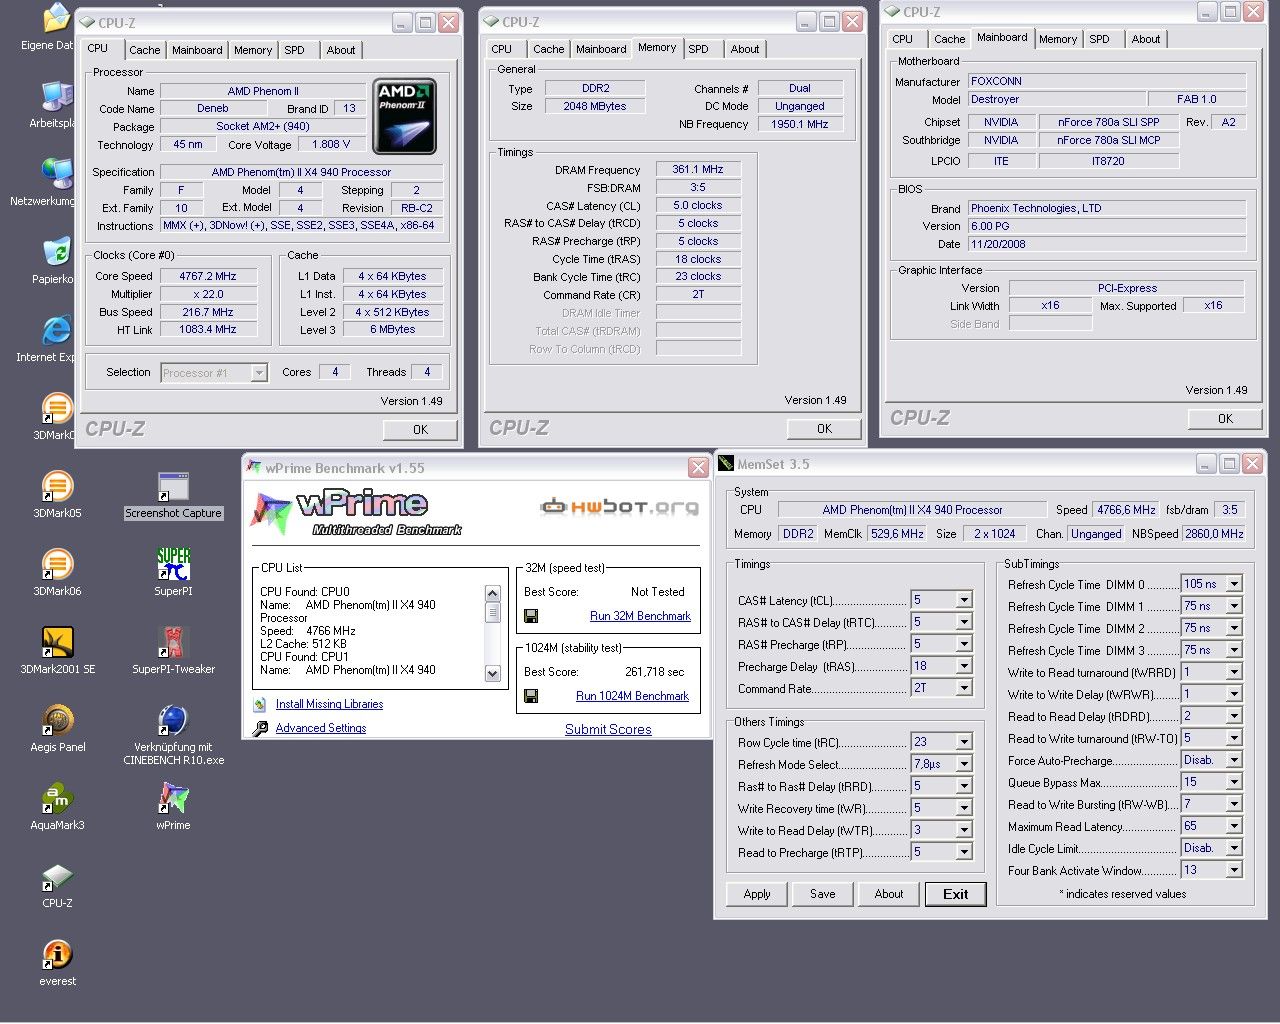The height and width of the screenshot is (1024, 1280).
Task: Expand the Row Cycle time (tRC) dropdown
Action: coord(964,742)
